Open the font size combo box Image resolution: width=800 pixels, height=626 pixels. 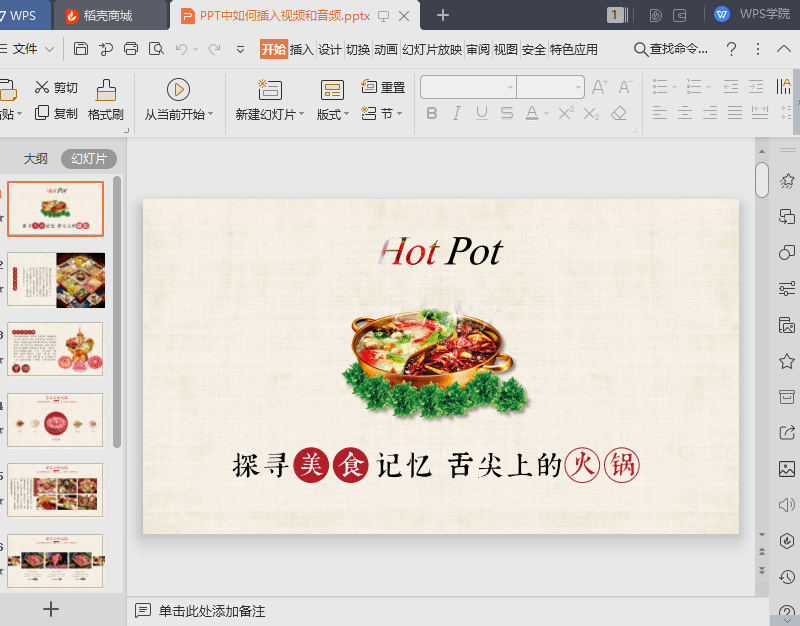tap(551, 87)
